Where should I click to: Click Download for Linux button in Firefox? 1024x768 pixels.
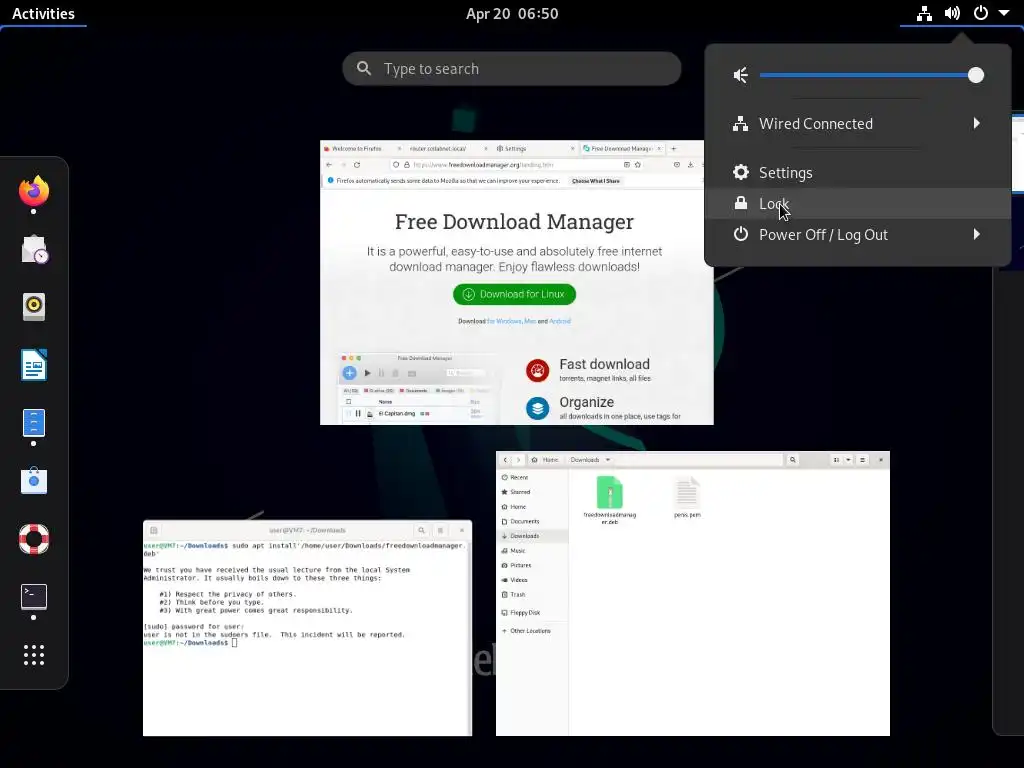pyautogui.click(x=514, y=294)
